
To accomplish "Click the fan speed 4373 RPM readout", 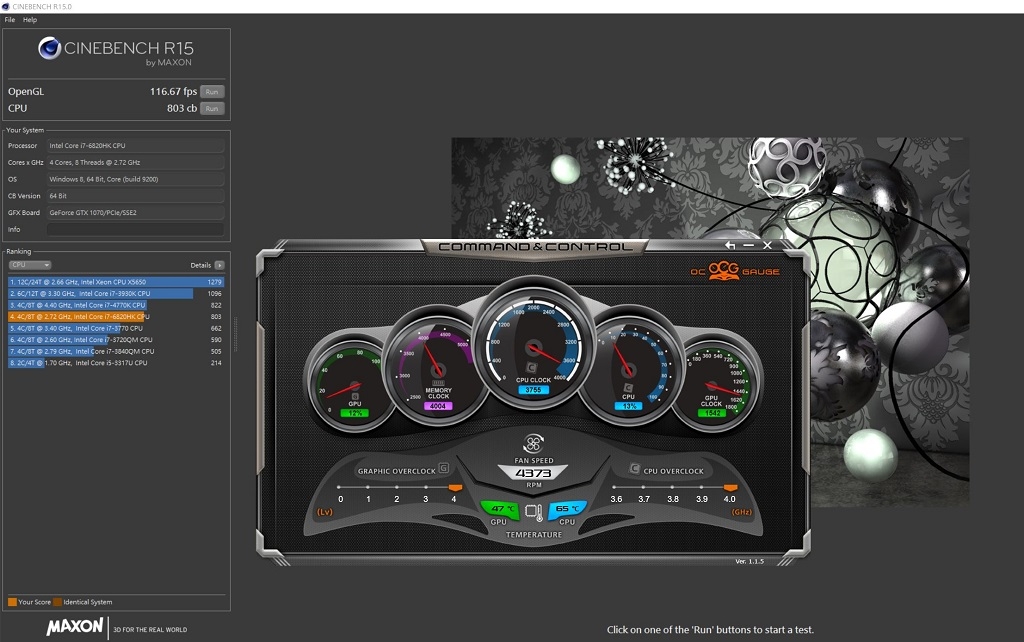I will tap(534, 473).
